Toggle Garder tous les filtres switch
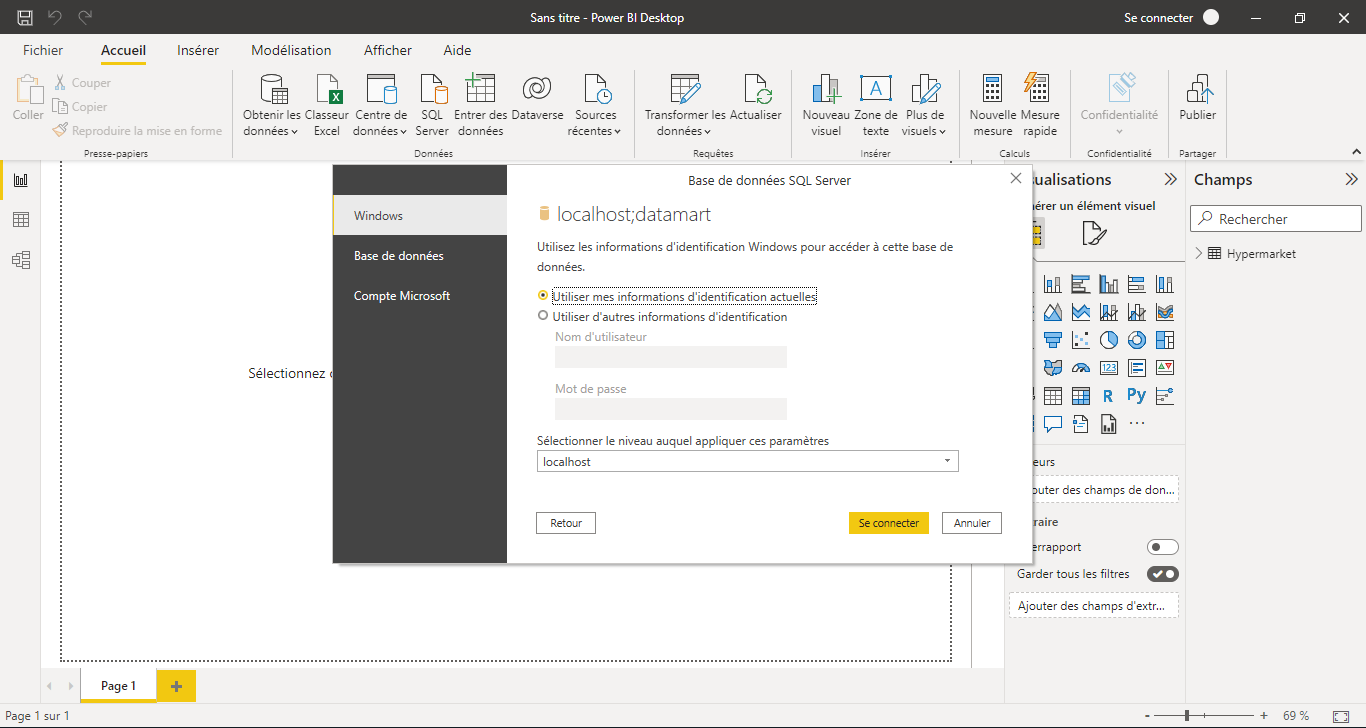1366x728 pixels. (x=1163, y=574)
